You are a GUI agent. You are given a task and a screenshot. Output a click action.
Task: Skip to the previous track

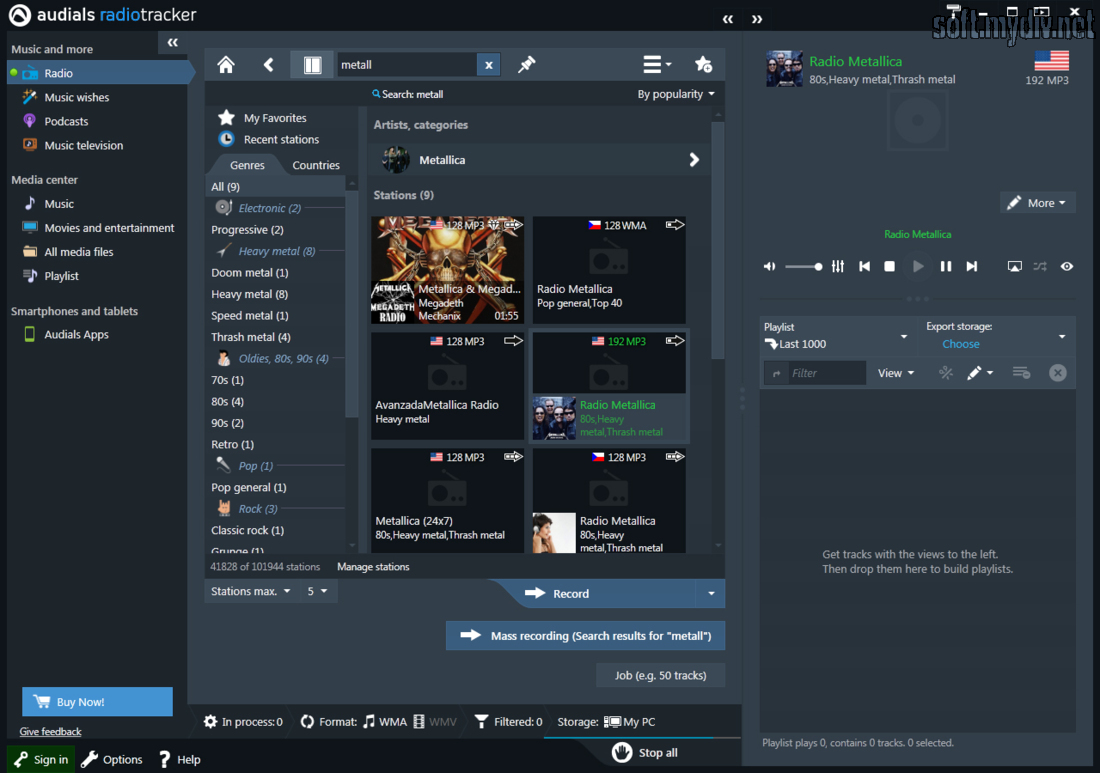[x=864, y=267]
